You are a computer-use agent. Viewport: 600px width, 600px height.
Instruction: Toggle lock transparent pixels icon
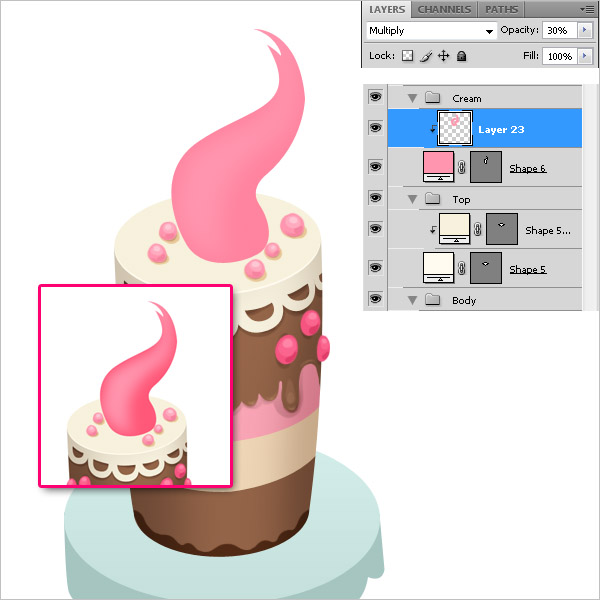click(x=407, y=56)
